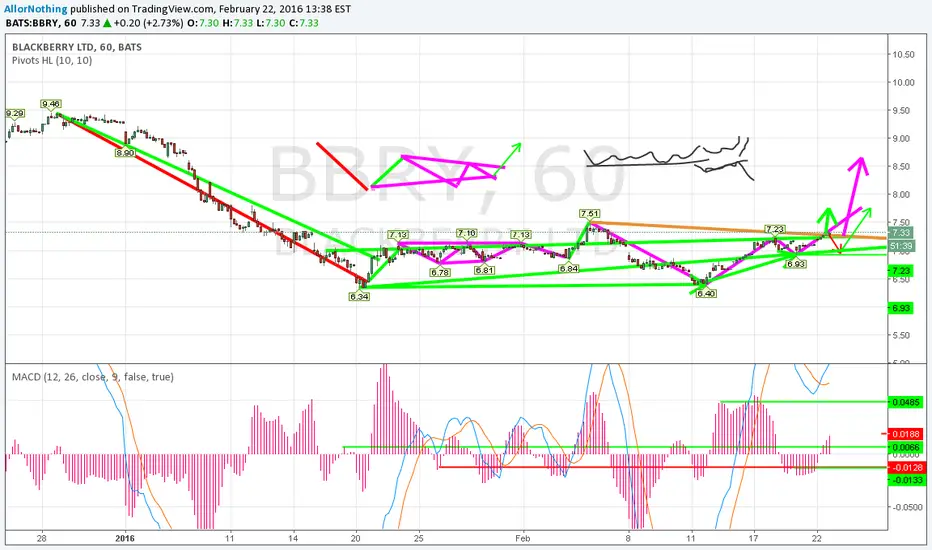Select the red horizontal line in MACD pane
Viewport: 932px width, 550px height.
pyautogui.click(x=662, y=467)
